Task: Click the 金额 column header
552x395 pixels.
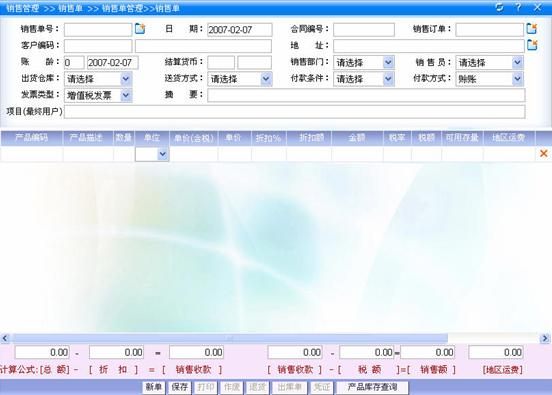Action: point(357,138)
